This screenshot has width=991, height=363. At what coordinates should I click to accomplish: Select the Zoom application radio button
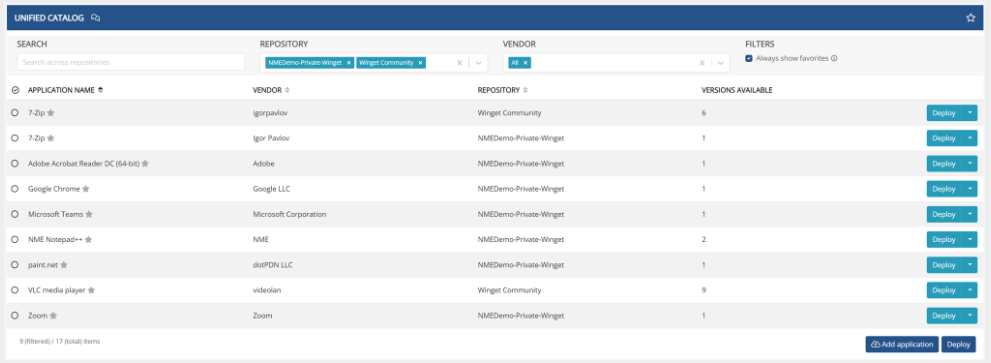tap(15, 316)
